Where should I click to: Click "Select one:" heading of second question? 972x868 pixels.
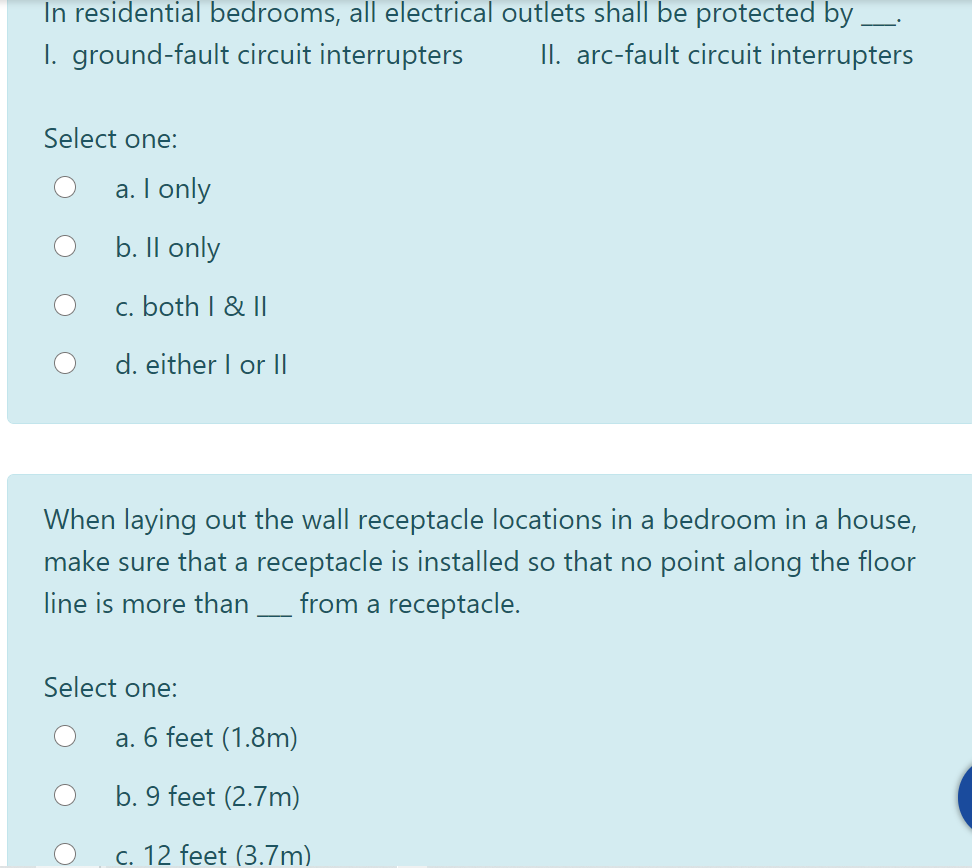point(110,687)
